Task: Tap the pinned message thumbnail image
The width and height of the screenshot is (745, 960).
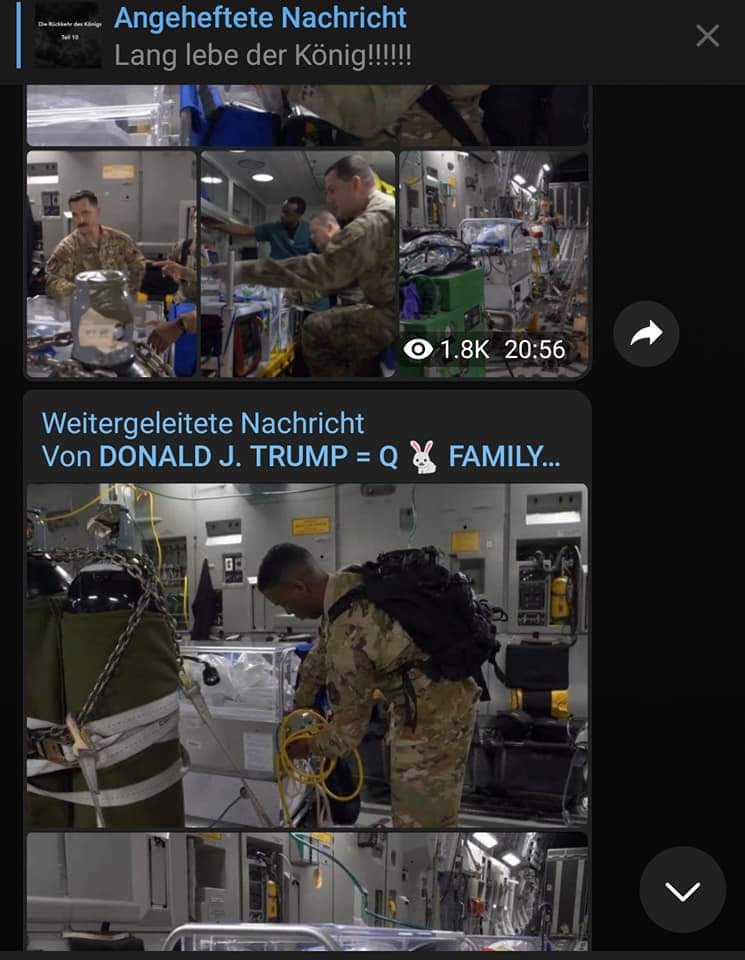Action: click(68, 36)
